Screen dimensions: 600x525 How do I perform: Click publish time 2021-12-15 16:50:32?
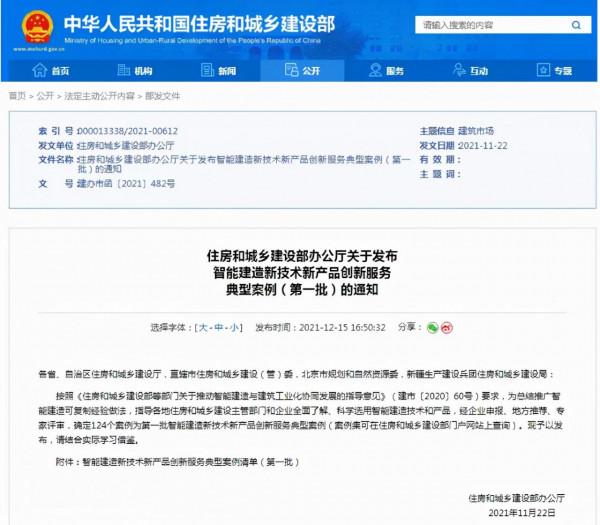click(x=342, y=328)
